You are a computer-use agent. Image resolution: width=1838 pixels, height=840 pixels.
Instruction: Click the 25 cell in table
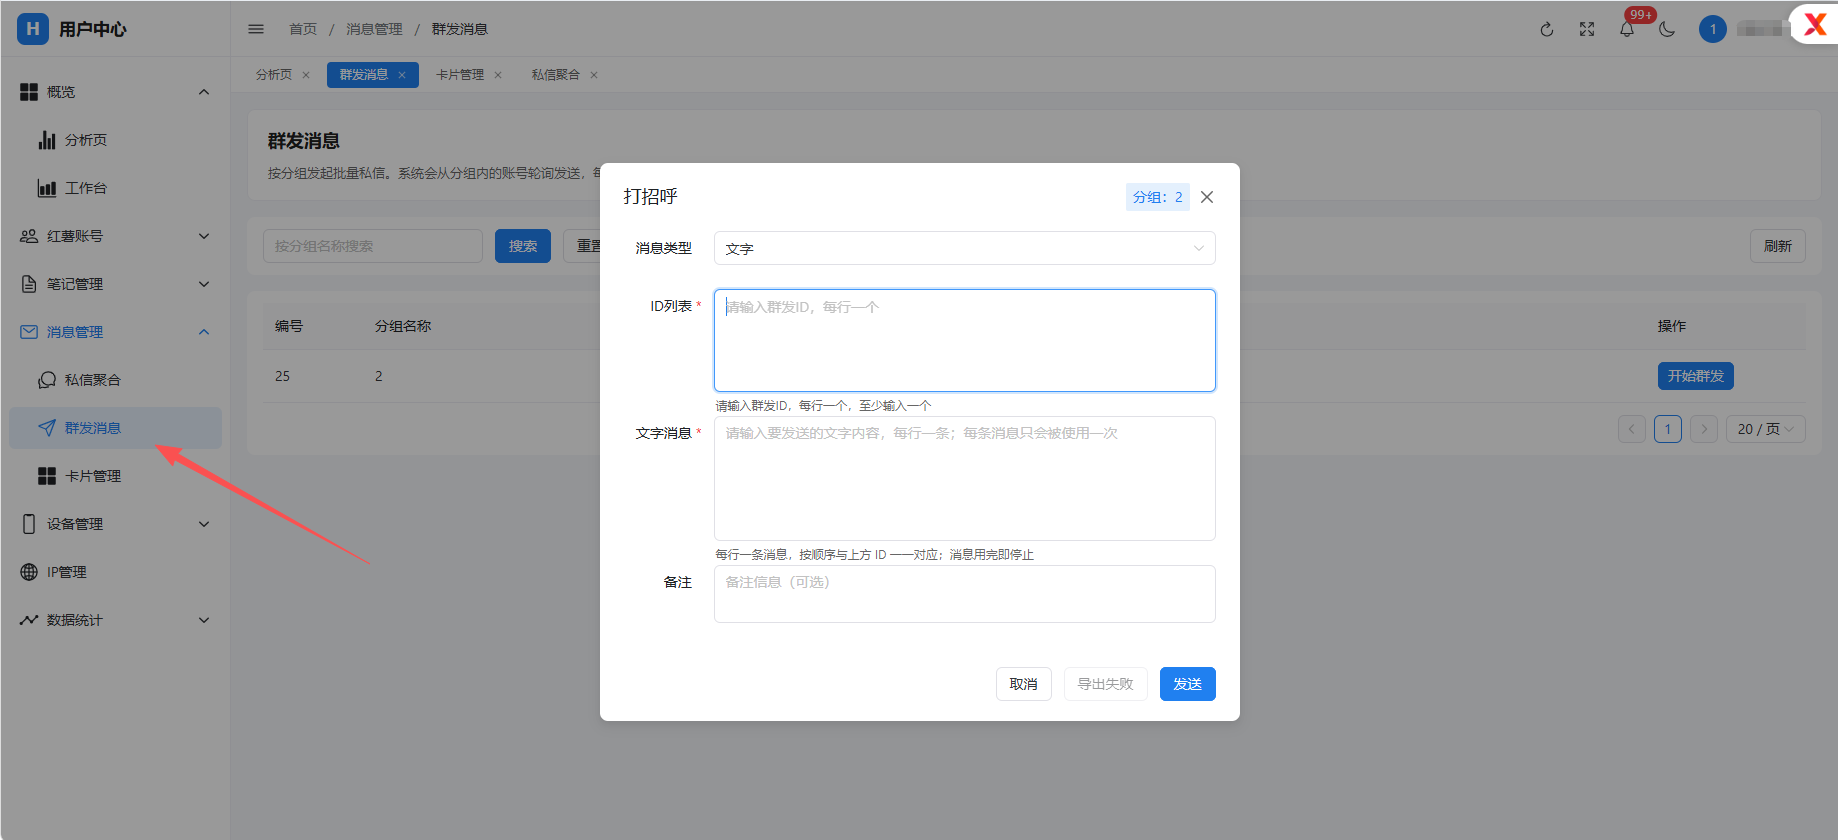[283, 376]
